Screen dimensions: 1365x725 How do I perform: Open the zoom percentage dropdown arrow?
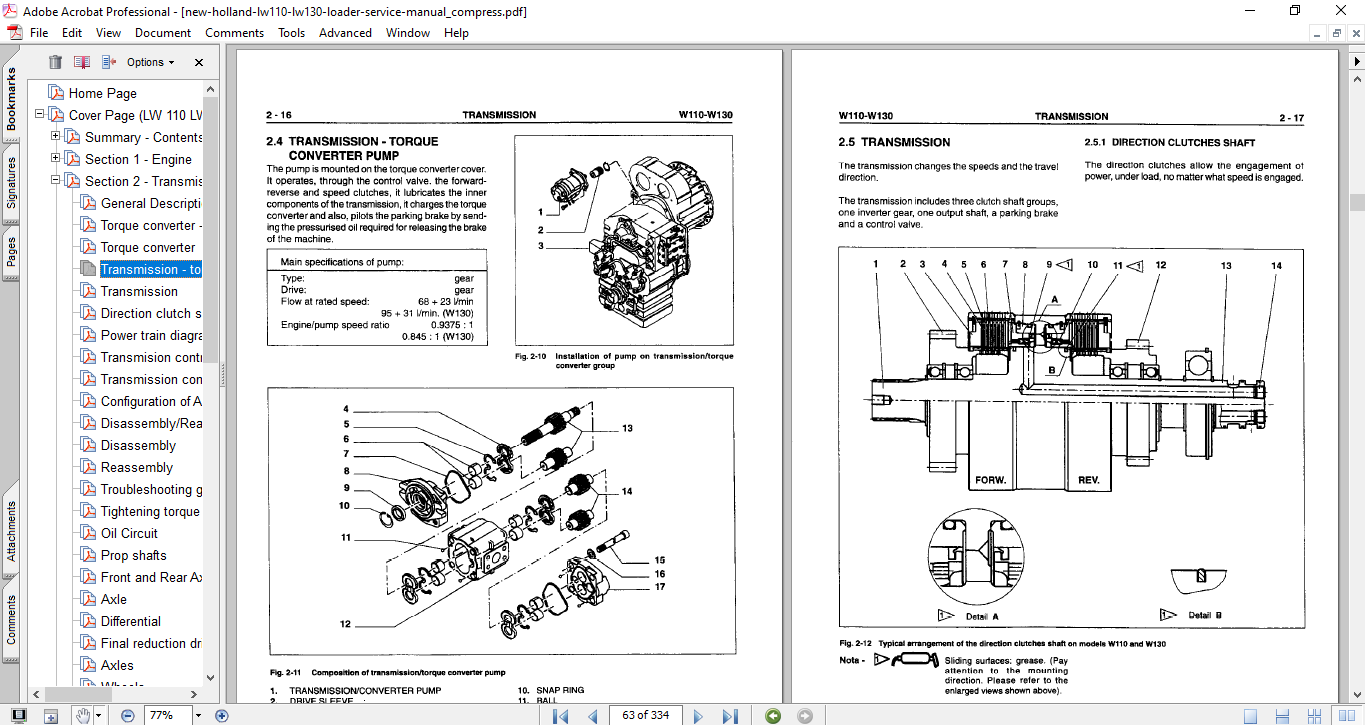tap(198, 715)
